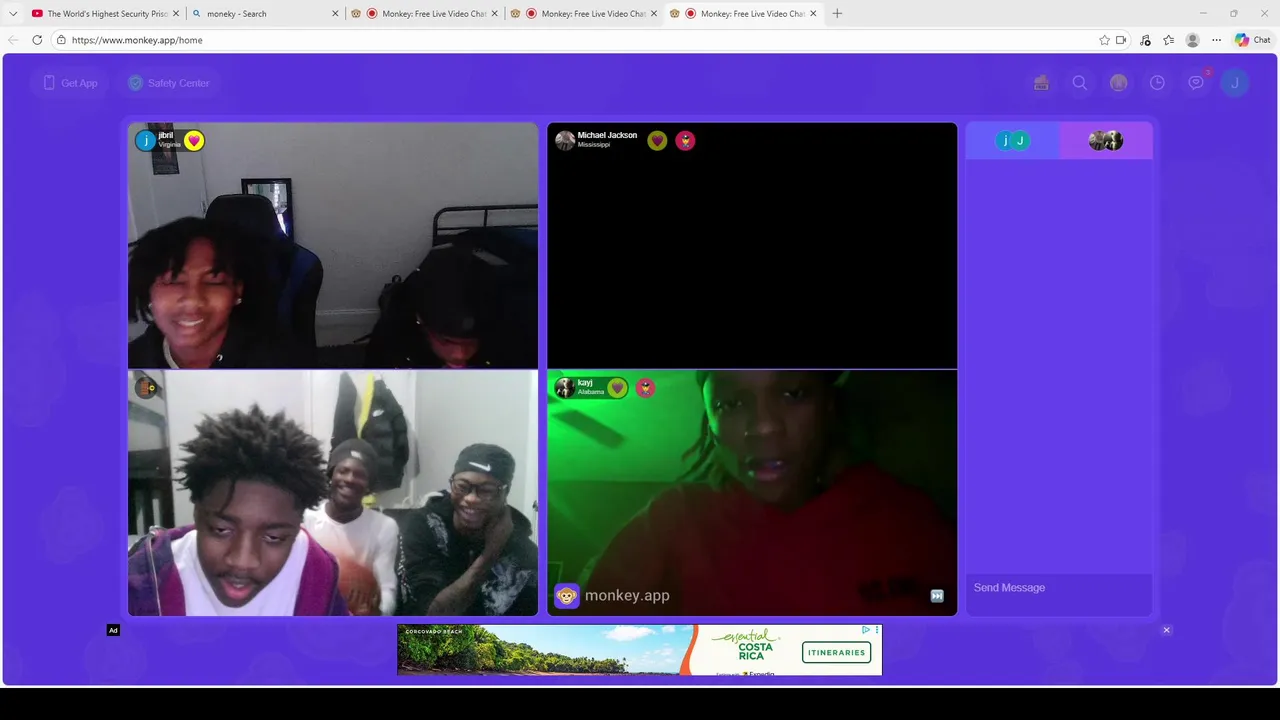1280x720 pixels.
Task: Open a new browser tab
Action: (837, 14)
